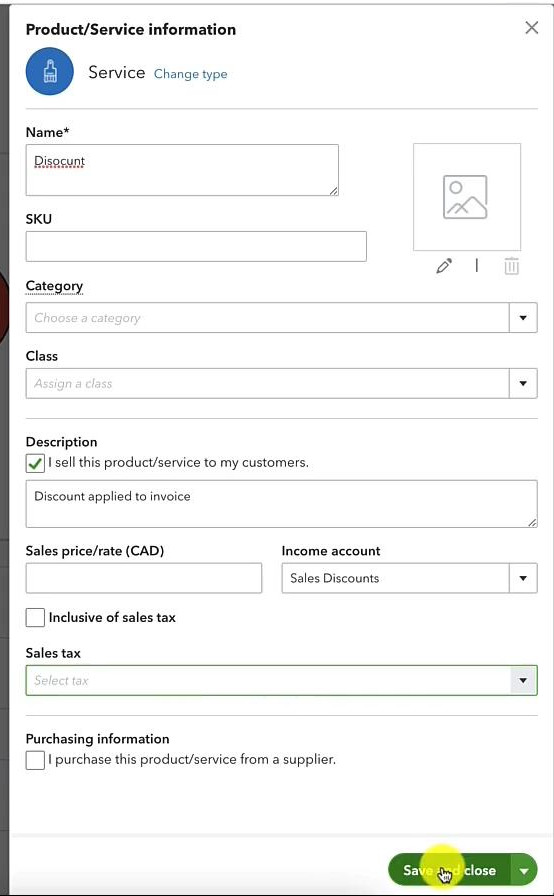Close the Product/Service information panel
Screen dimensions: 554x896
click(531, 28)
